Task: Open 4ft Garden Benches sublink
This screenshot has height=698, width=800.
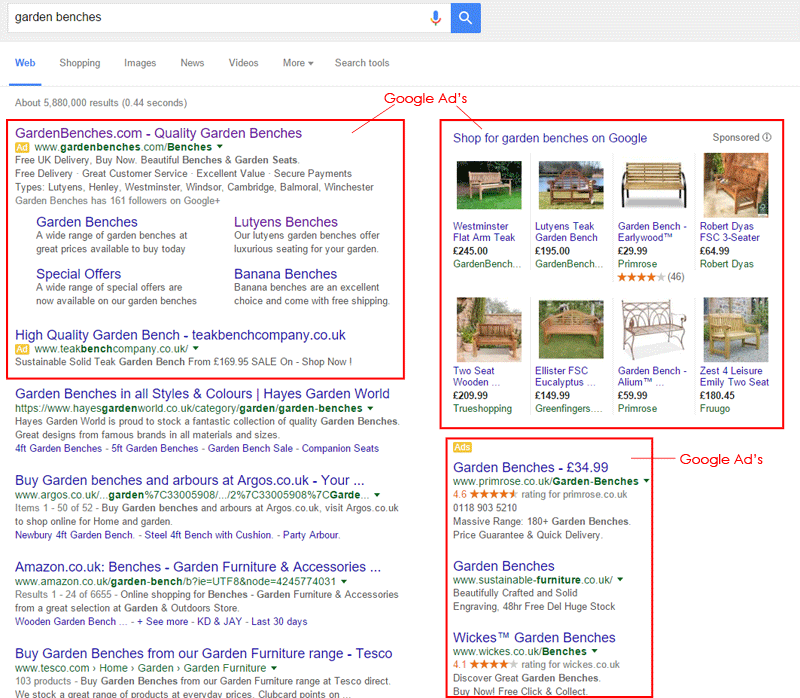Action: pos(58,448)
